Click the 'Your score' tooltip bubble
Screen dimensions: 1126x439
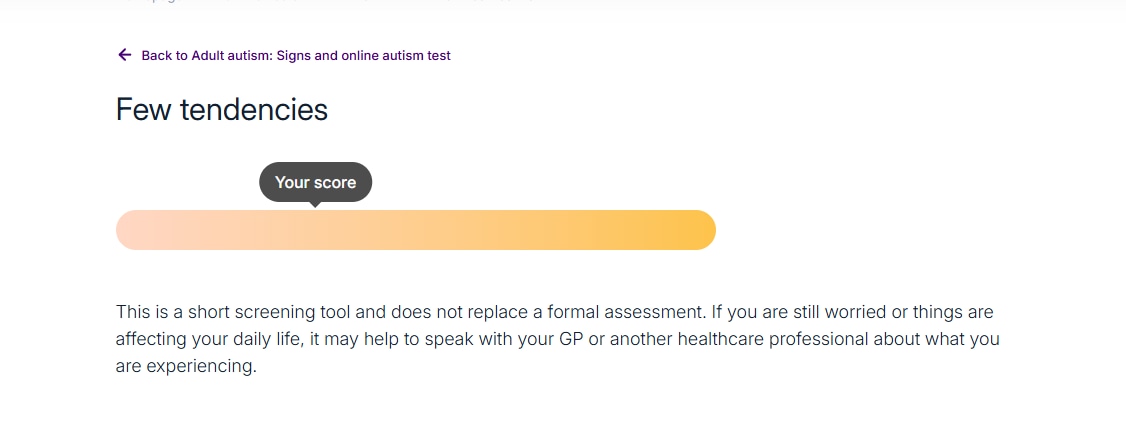coord(315,182)
